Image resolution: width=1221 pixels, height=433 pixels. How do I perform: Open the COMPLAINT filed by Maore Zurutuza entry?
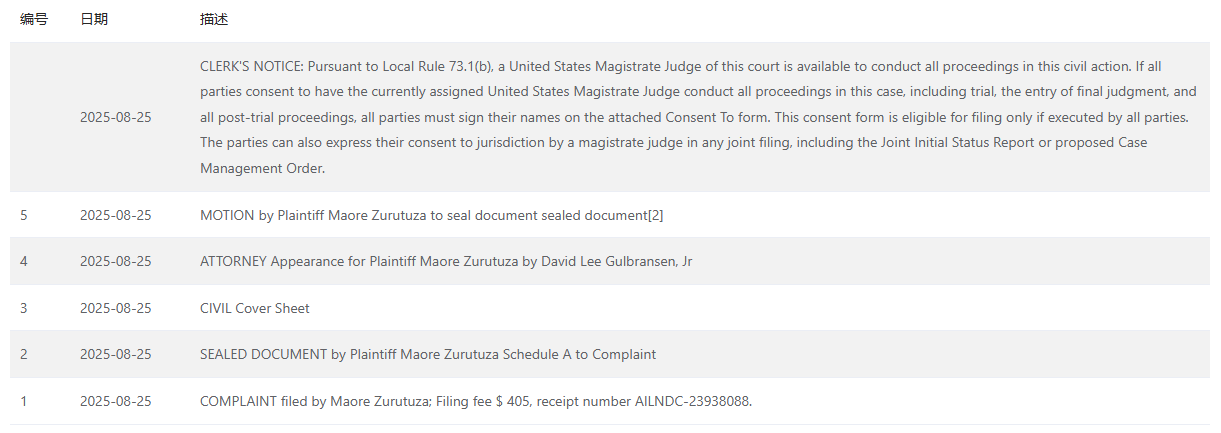pos(475,401)
